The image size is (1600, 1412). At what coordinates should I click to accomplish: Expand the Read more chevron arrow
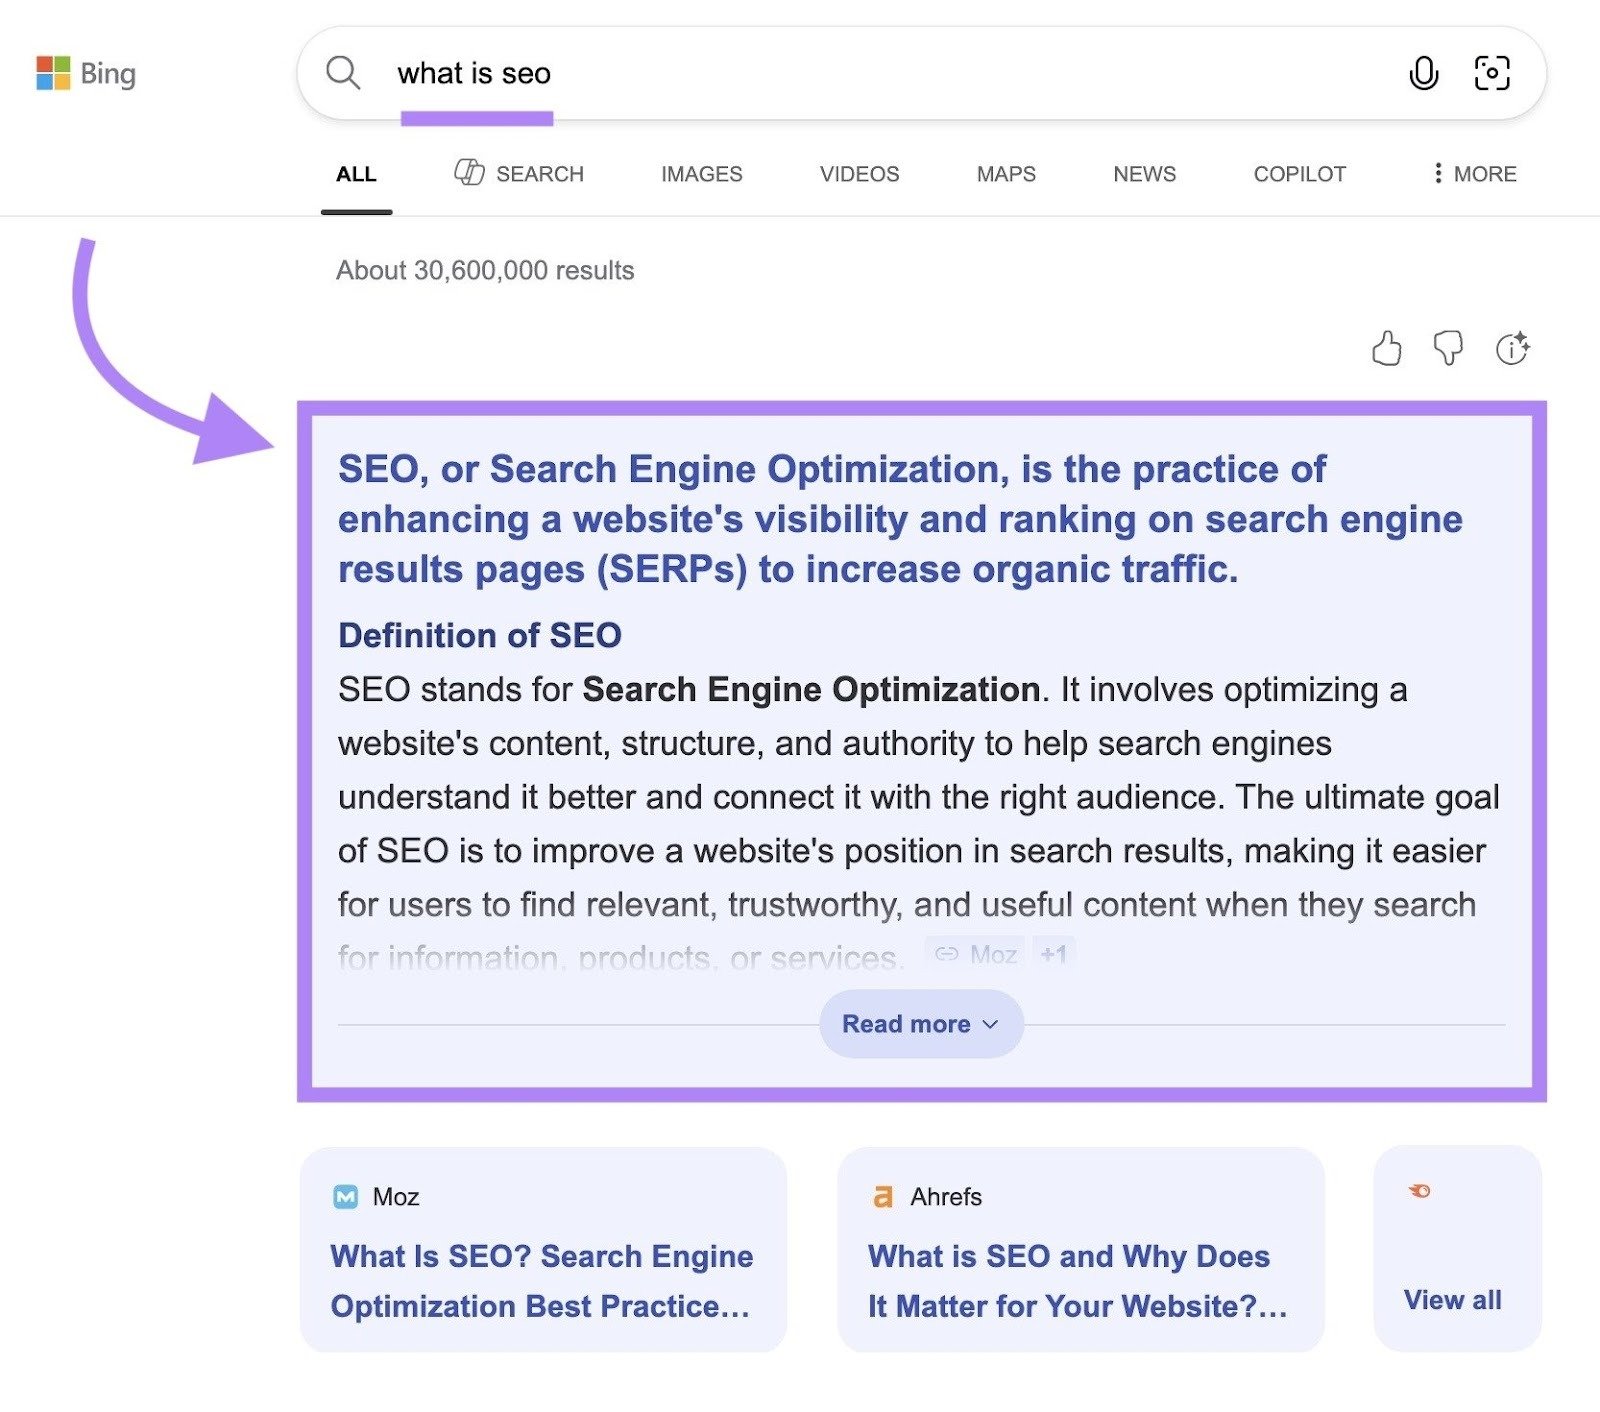coord(990,1024)
